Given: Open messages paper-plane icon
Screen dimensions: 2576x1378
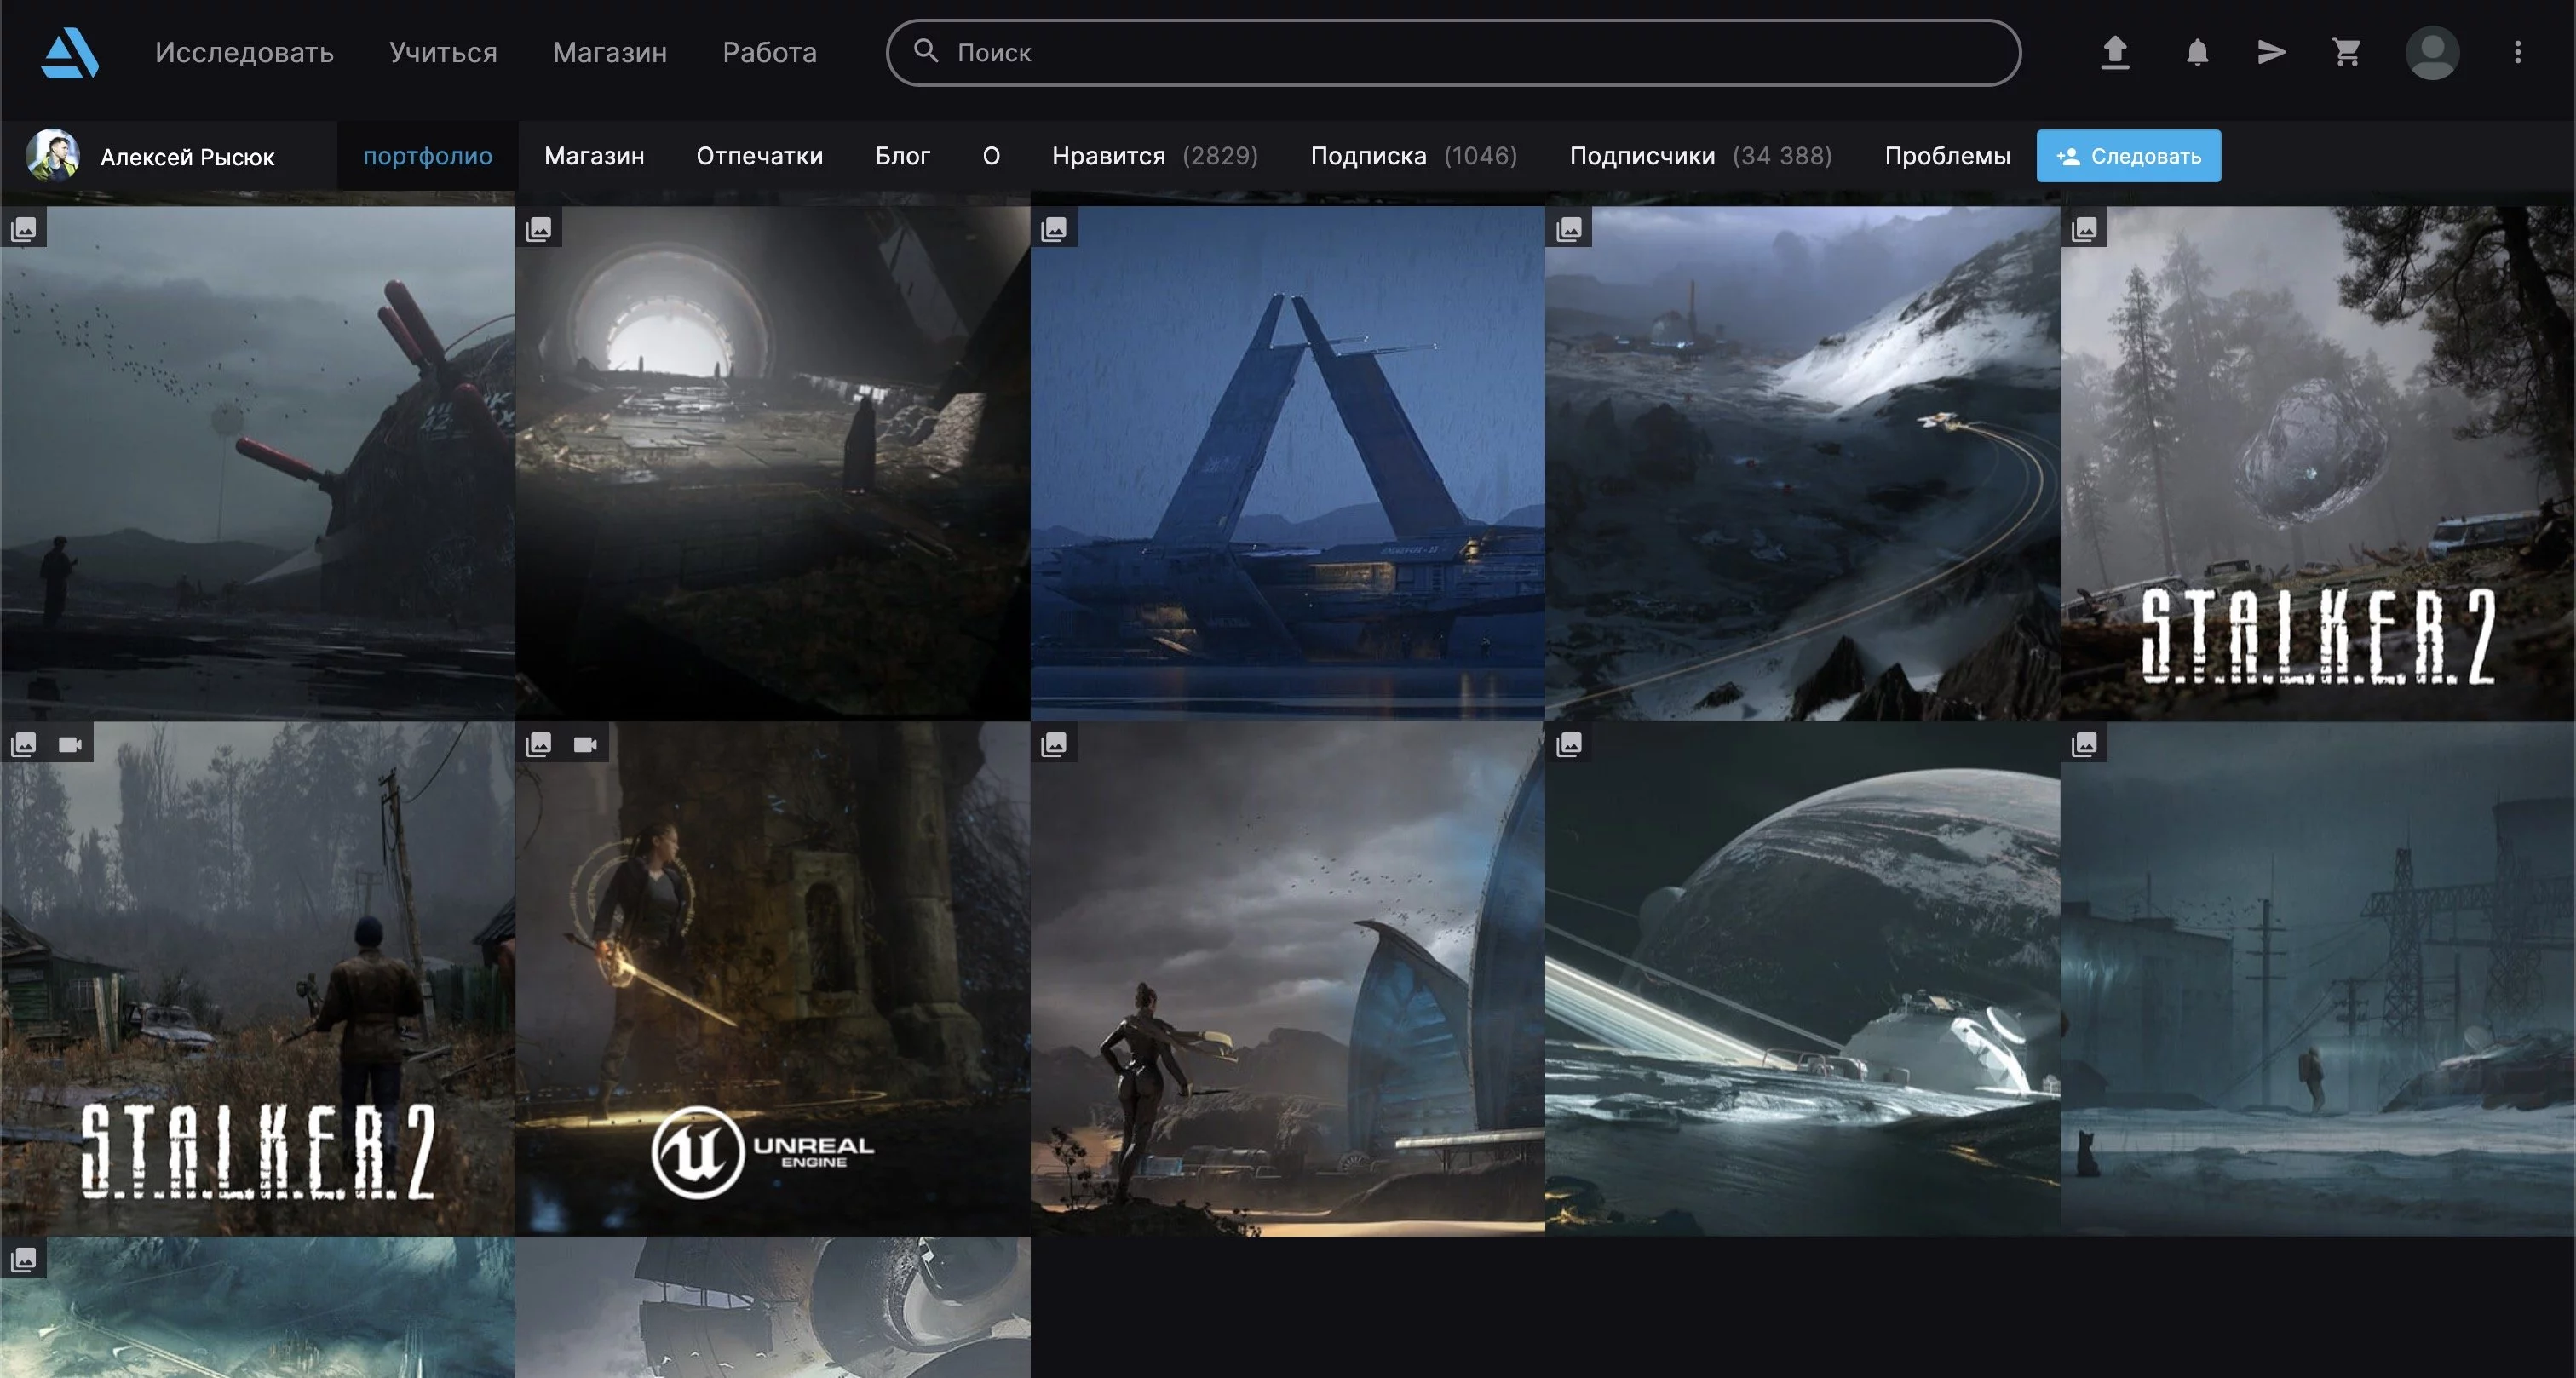Looking at the screenshot, I should tap(2272, 52).
